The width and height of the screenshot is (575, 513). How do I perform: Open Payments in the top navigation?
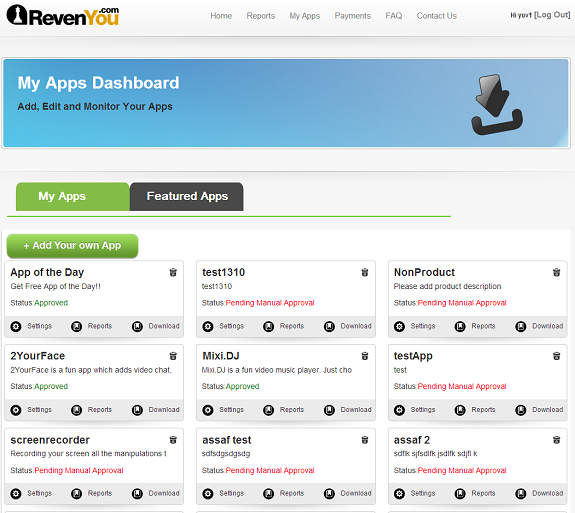tap(352, 16)
